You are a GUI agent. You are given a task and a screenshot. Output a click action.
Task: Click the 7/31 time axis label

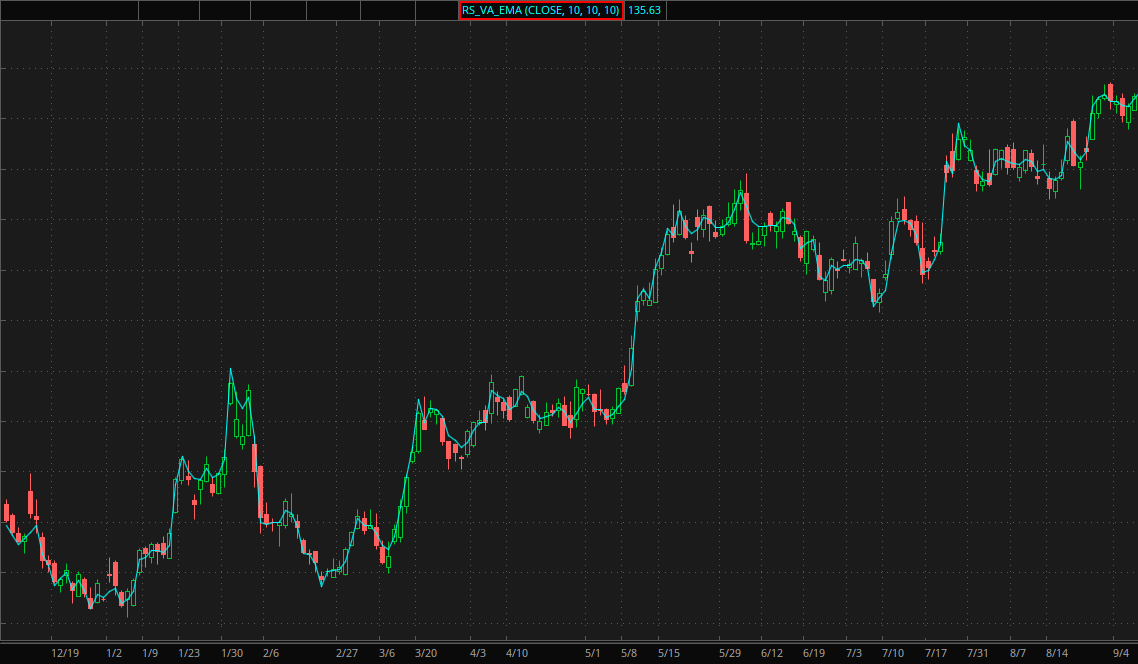[977, 653]
